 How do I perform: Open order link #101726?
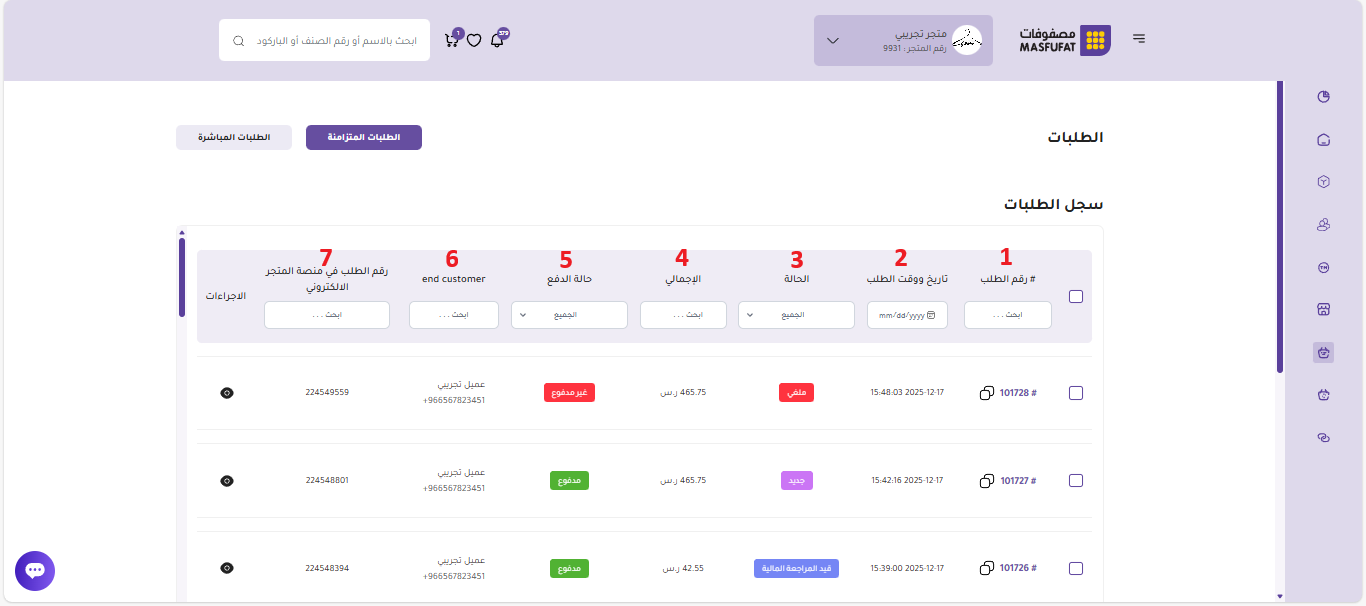pyautogui.click(x=1018, y=568)
